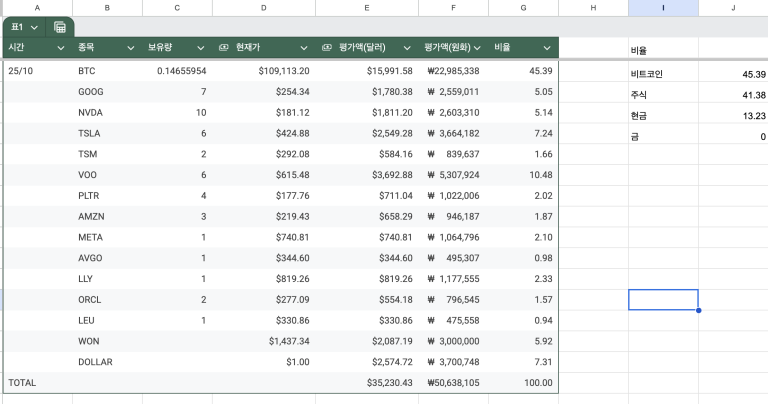Select the BTC ticker cell

coord(107,71)
